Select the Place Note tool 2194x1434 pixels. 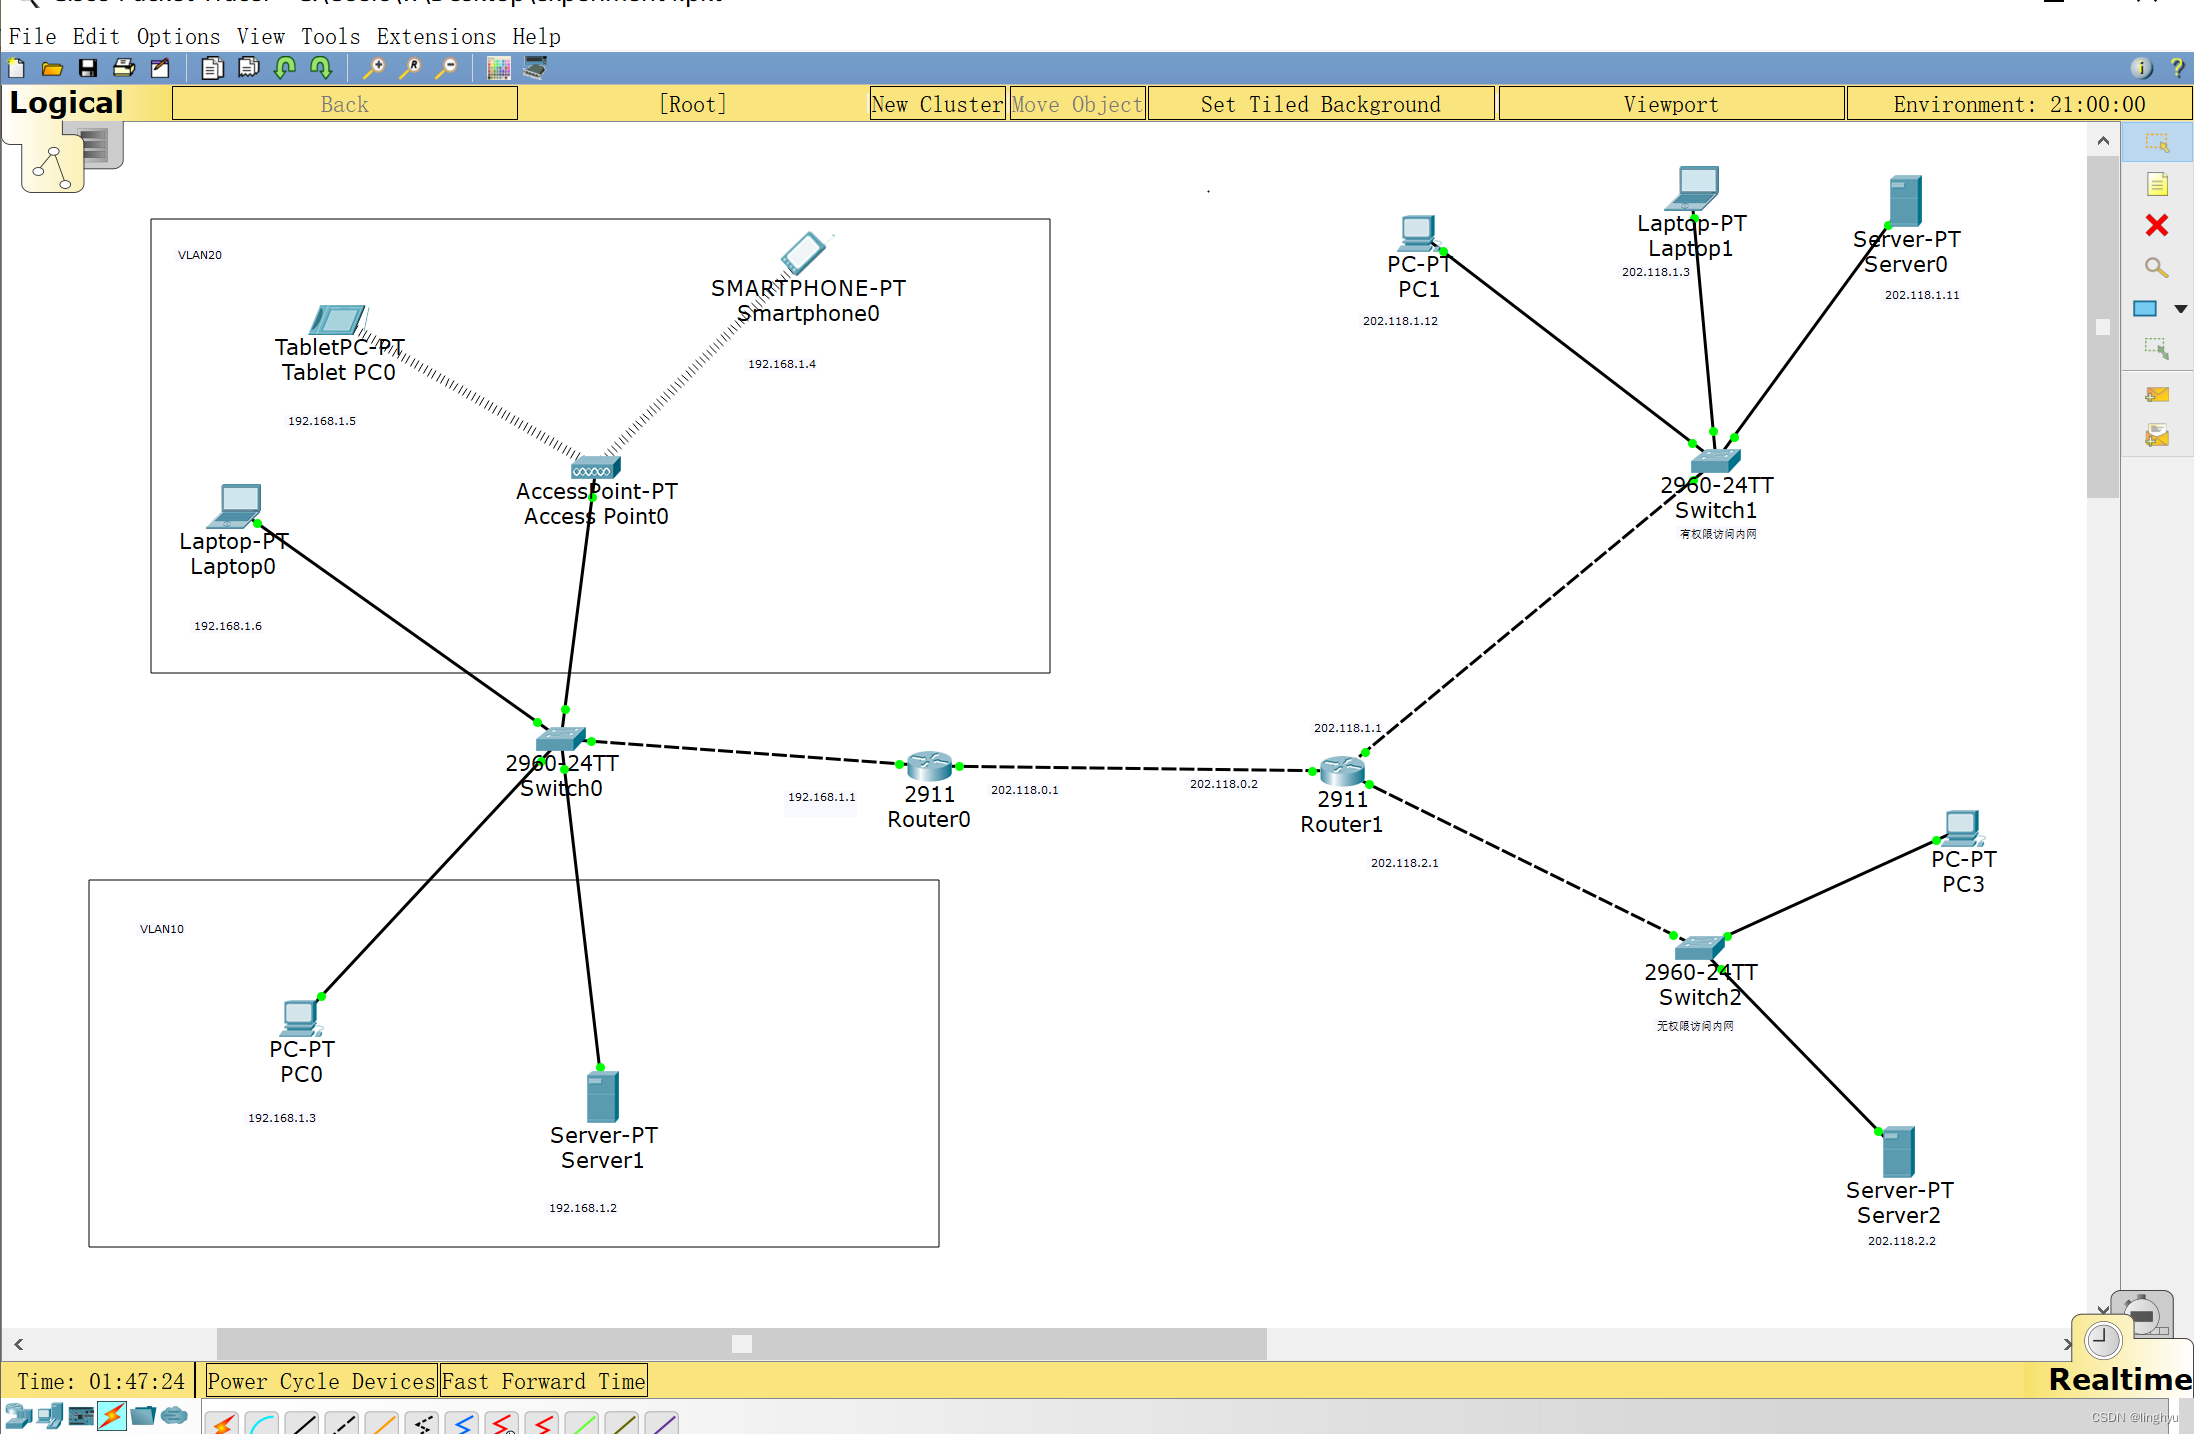click(x=2156, y=185)
